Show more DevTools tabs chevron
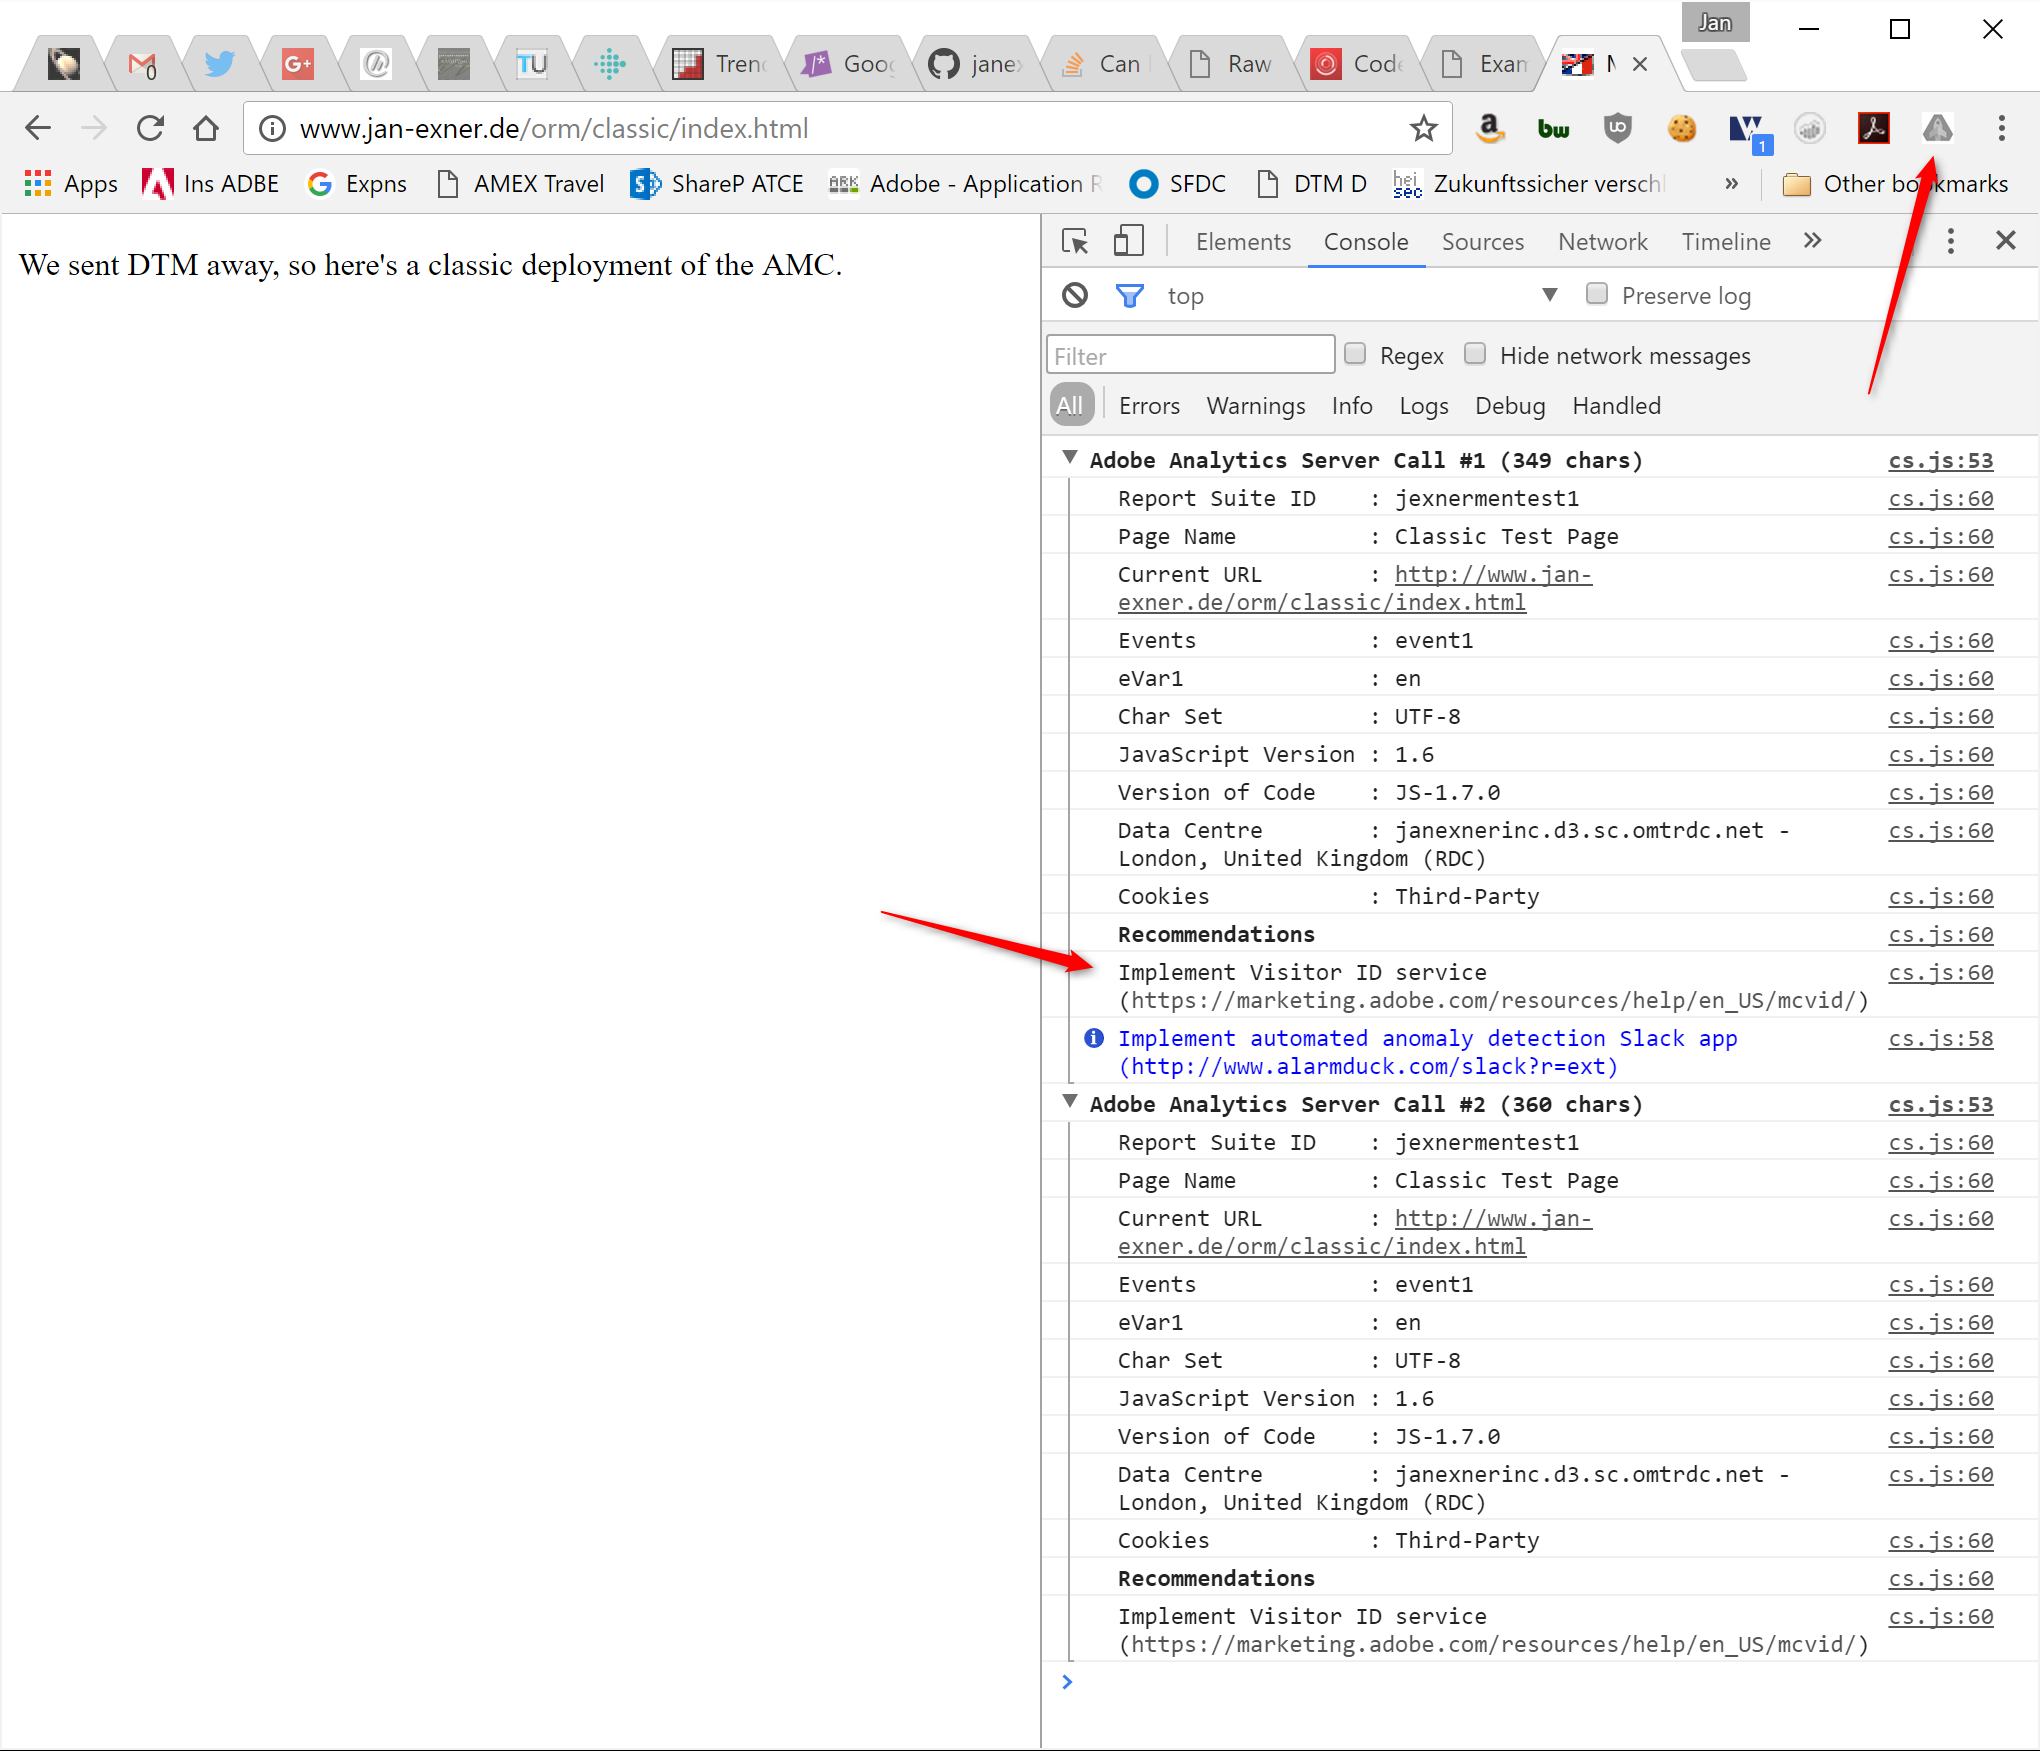The height and width of the screenshot is (1751, 2040). point(1812,241)
